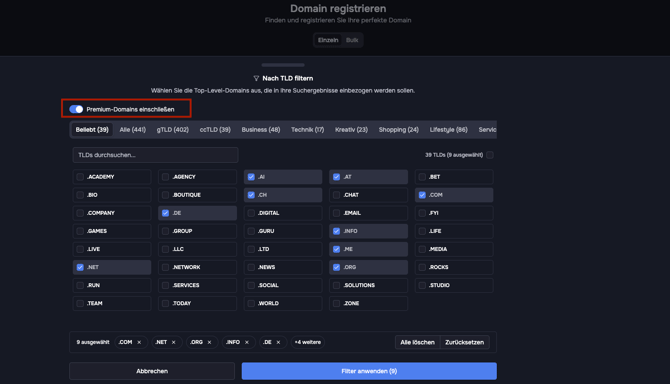670x384 pixels.
Task: Click the sheet drag handle above Nach TLD filtern
Action: [x=283, y=65]
